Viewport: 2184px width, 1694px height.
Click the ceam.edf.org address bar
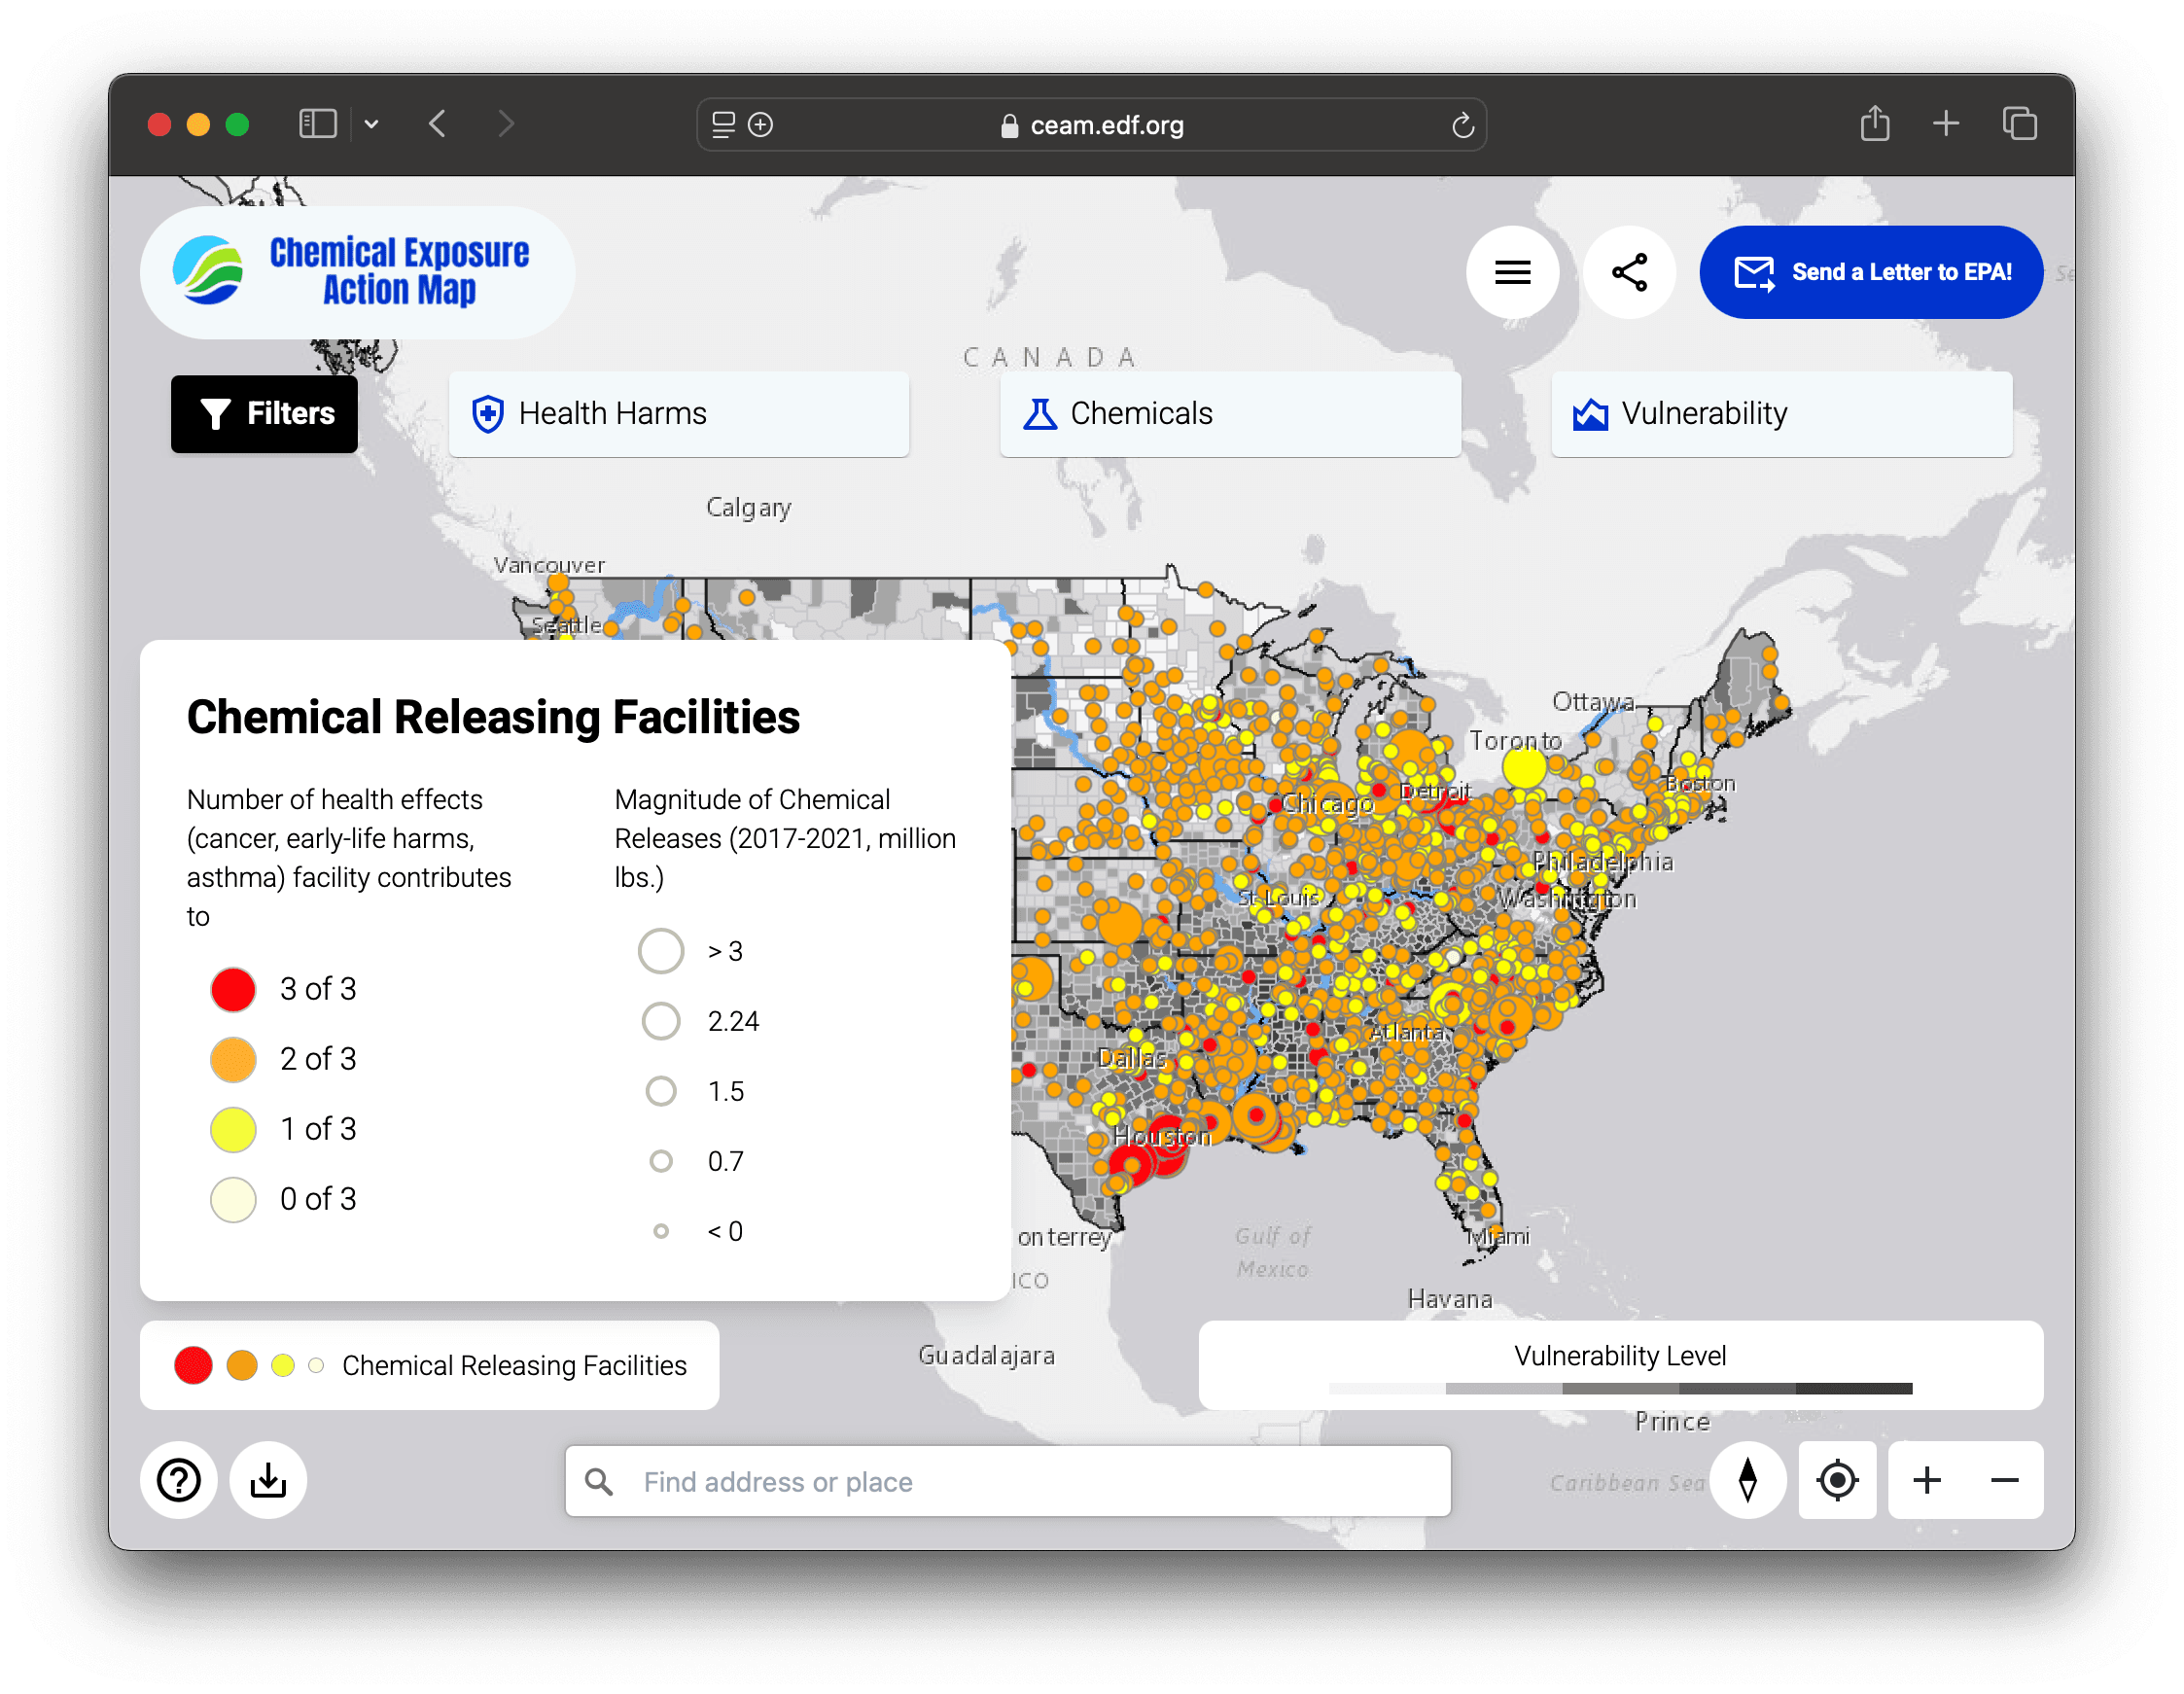pyautogui.click(x=1091, y=125)
